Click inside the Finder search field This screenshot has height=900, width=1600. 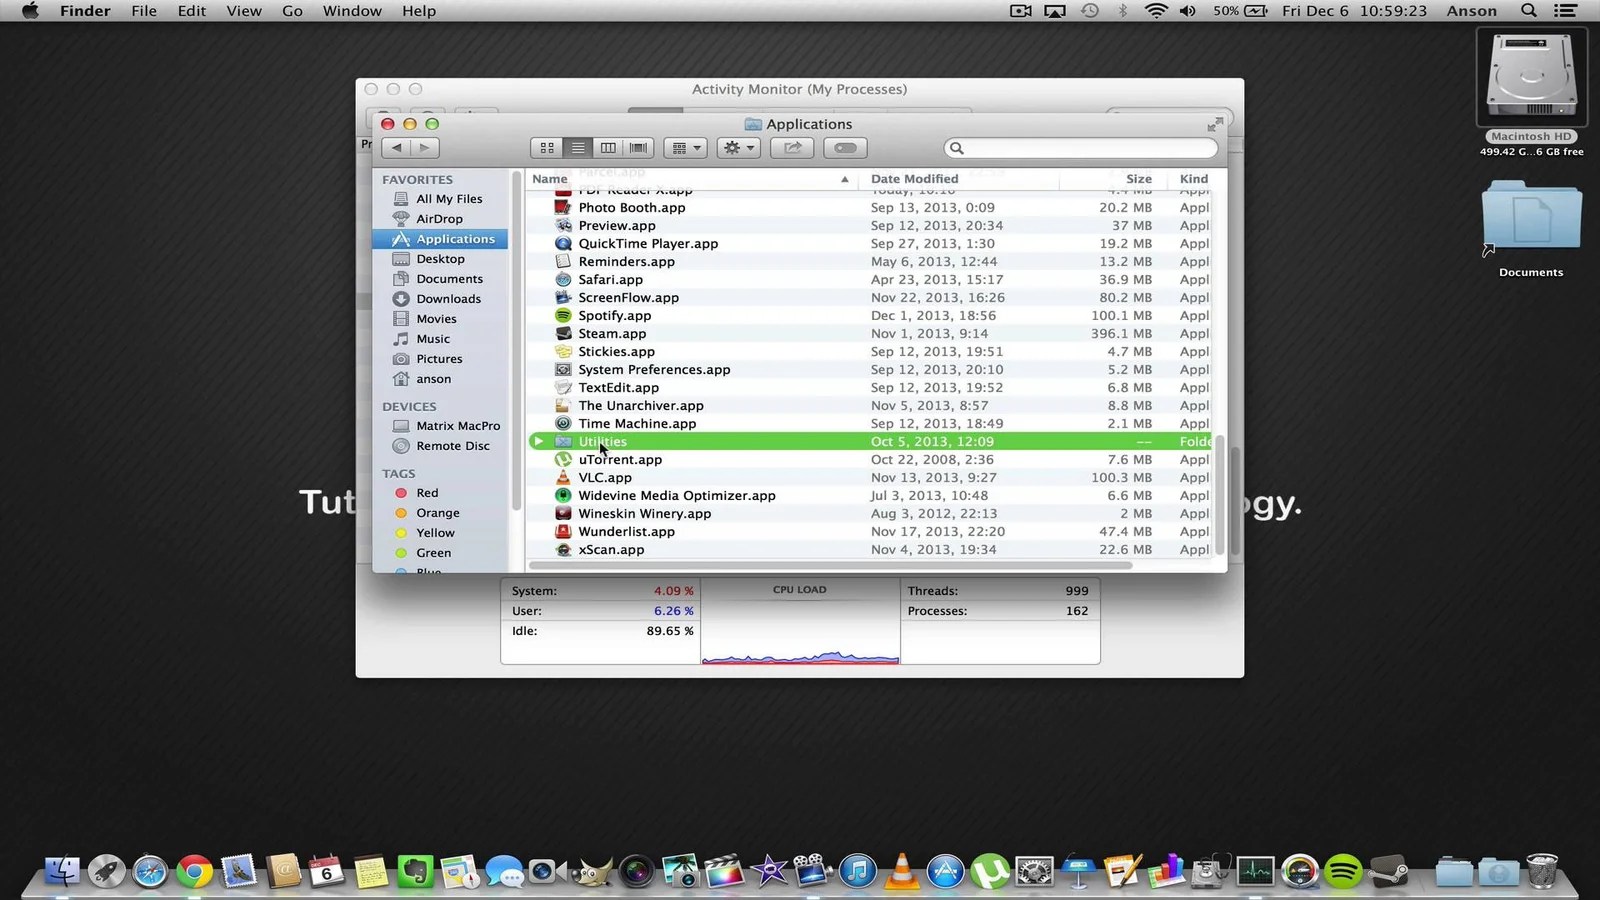(1080, 147)
